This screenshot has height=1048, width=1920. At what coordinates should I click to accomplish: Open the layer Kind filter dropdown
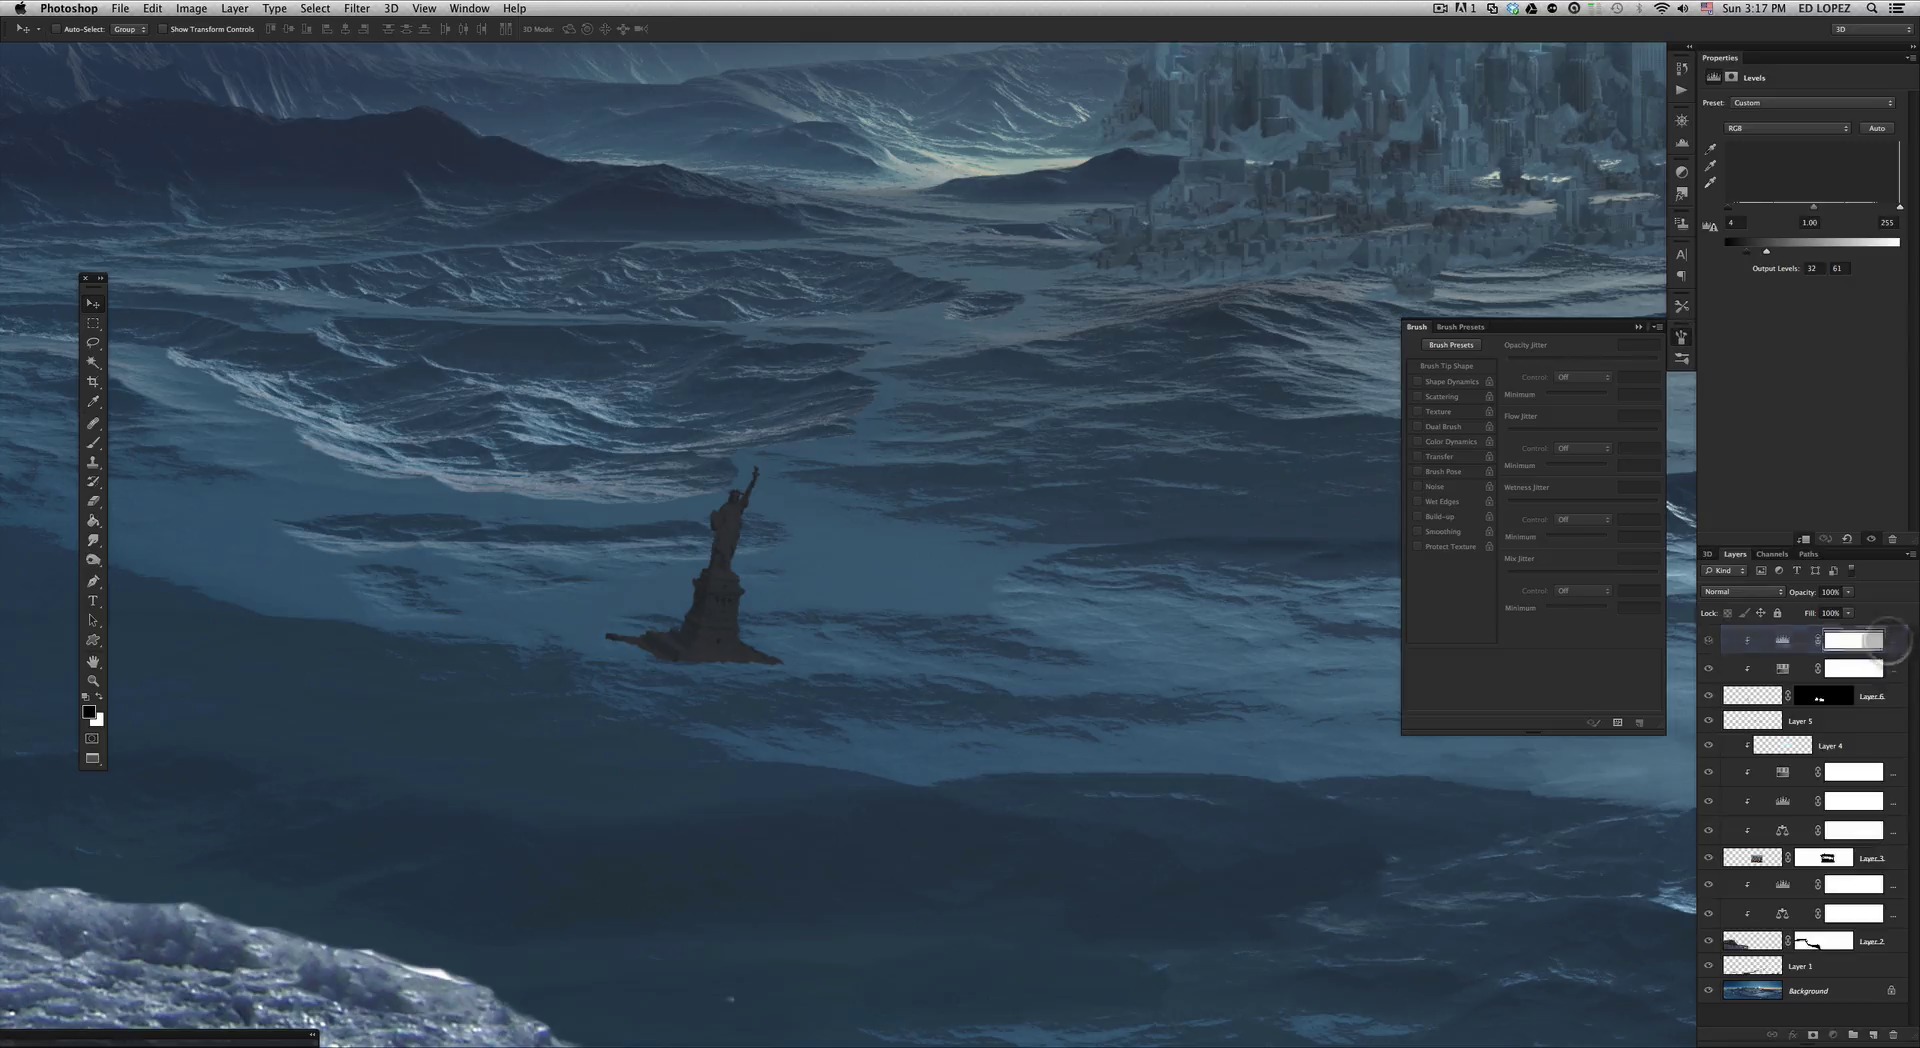(1725, 571)
